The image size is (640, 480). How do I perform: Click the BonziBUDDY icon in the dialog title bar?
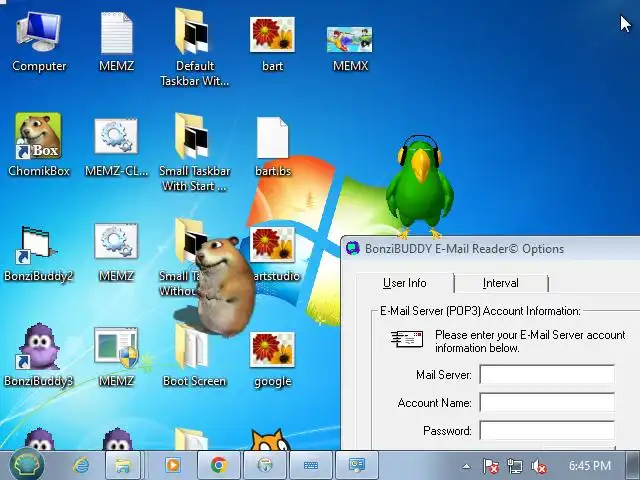(353, 248)
